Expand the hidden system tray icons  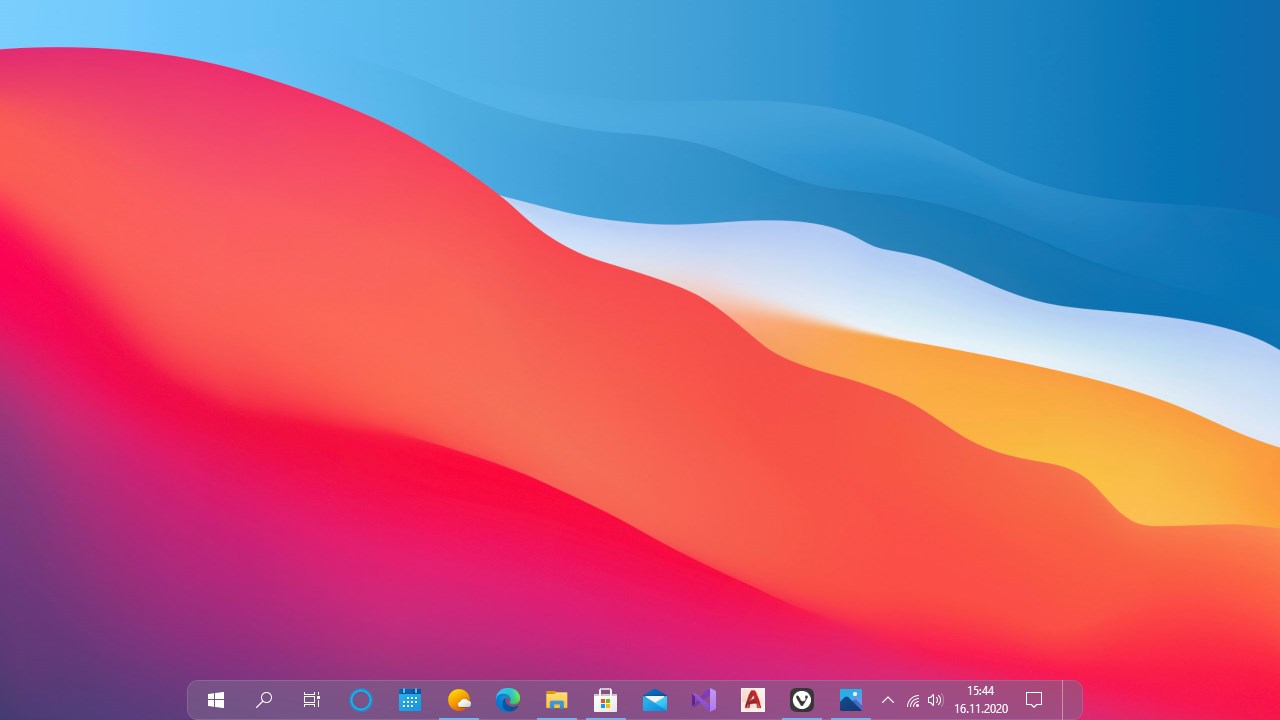click(x=888, y=700)
